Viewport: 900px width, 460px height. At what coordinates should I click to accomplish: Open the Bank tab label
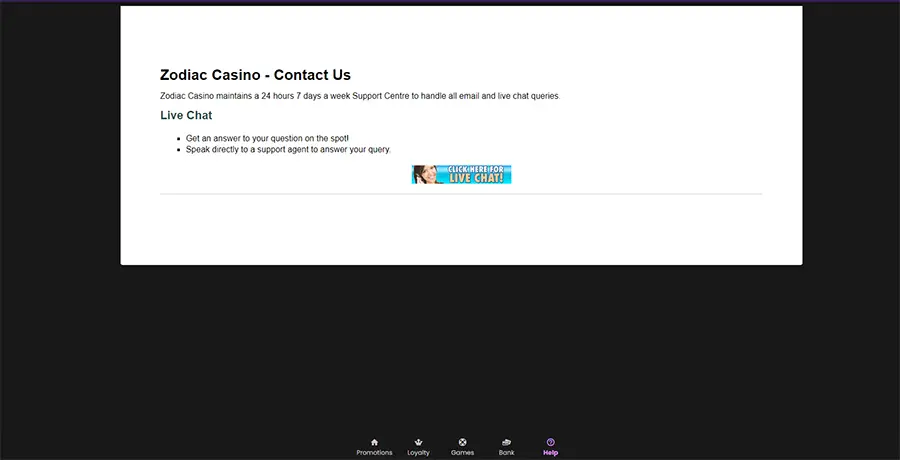pos(506,453)
